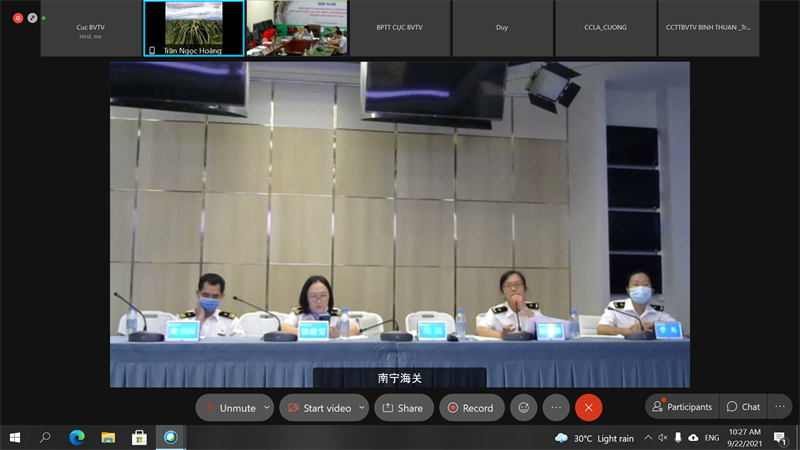Leave meeting with red X button
800x450 pixels.
coord(588,408)
